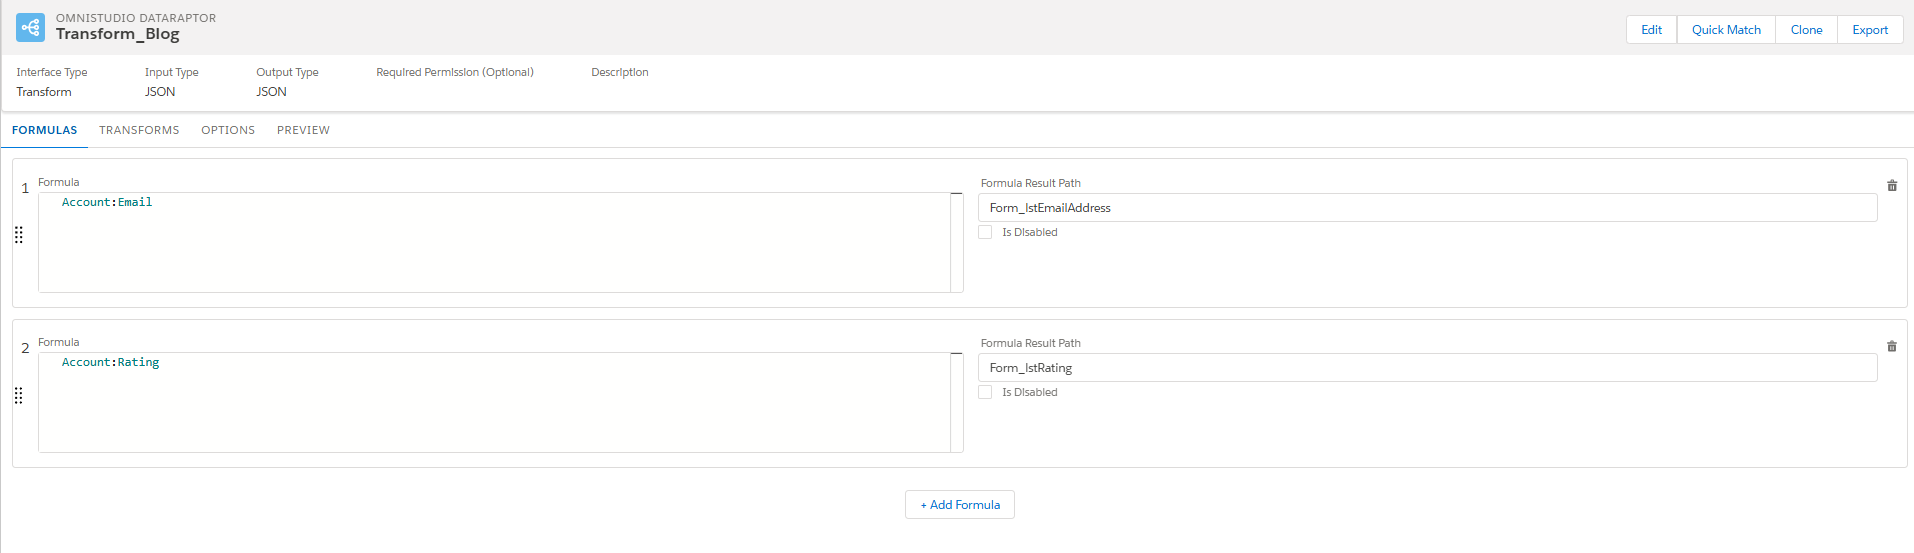Add a new formula
Viewport: 1914px width, 553px height.
click(x=960, y=505)
